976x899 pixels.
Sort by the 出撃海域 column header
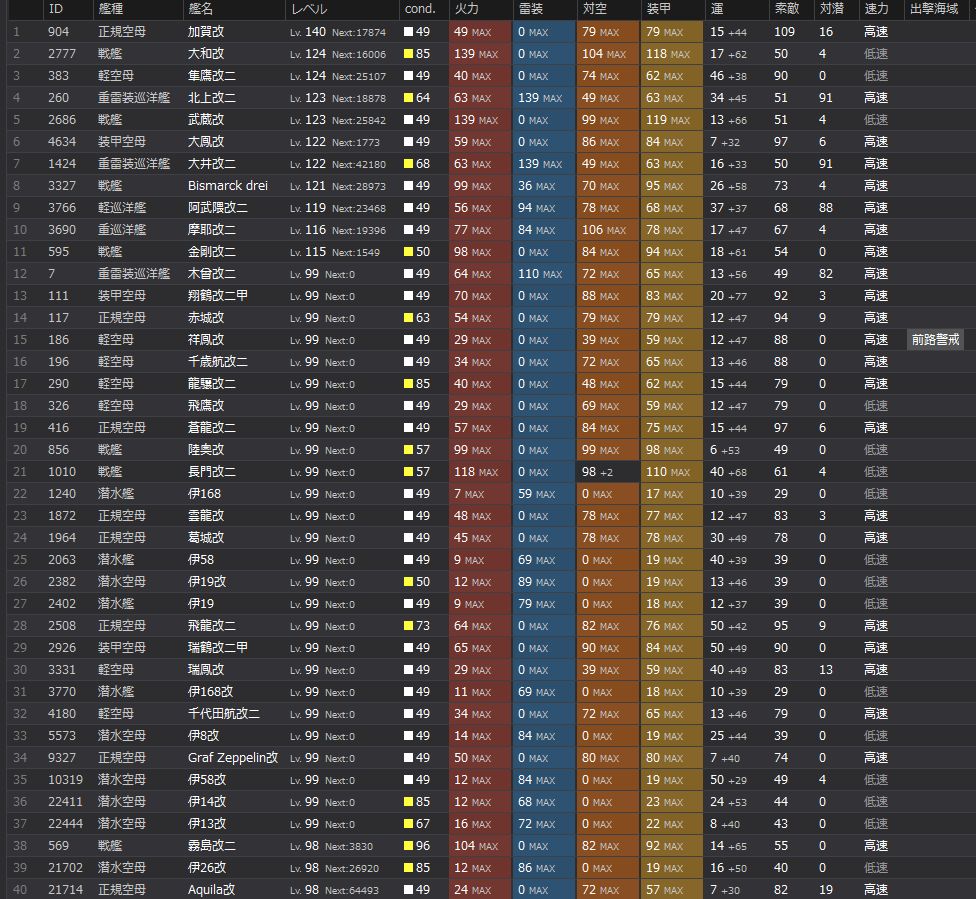click(934, 9)
